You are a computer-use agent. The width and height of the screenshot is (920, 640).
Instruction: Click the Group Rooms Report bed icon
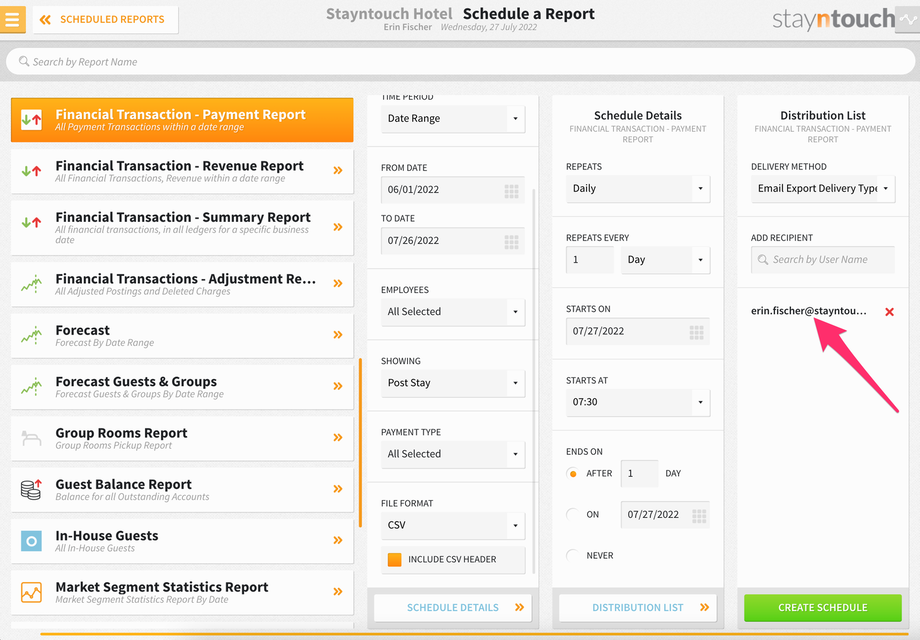coord(31,438)
